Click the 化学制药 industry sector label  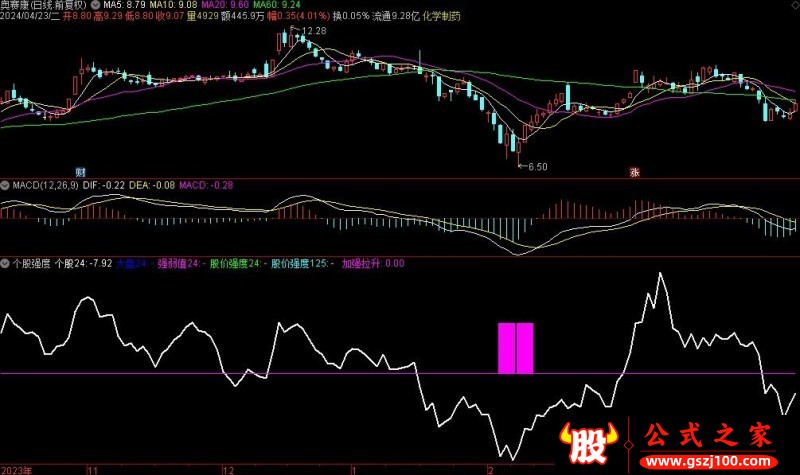pos(443,18)
